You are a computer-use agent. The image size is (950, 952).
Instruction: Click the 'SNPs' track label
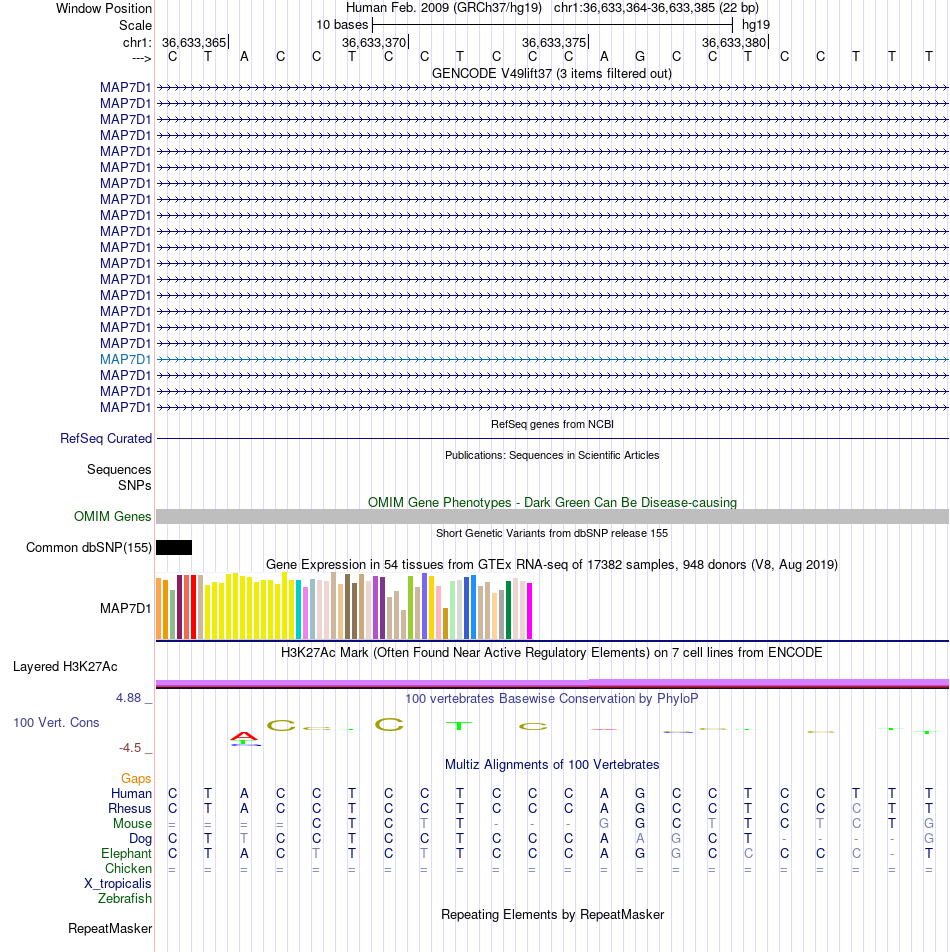[135, 486]
